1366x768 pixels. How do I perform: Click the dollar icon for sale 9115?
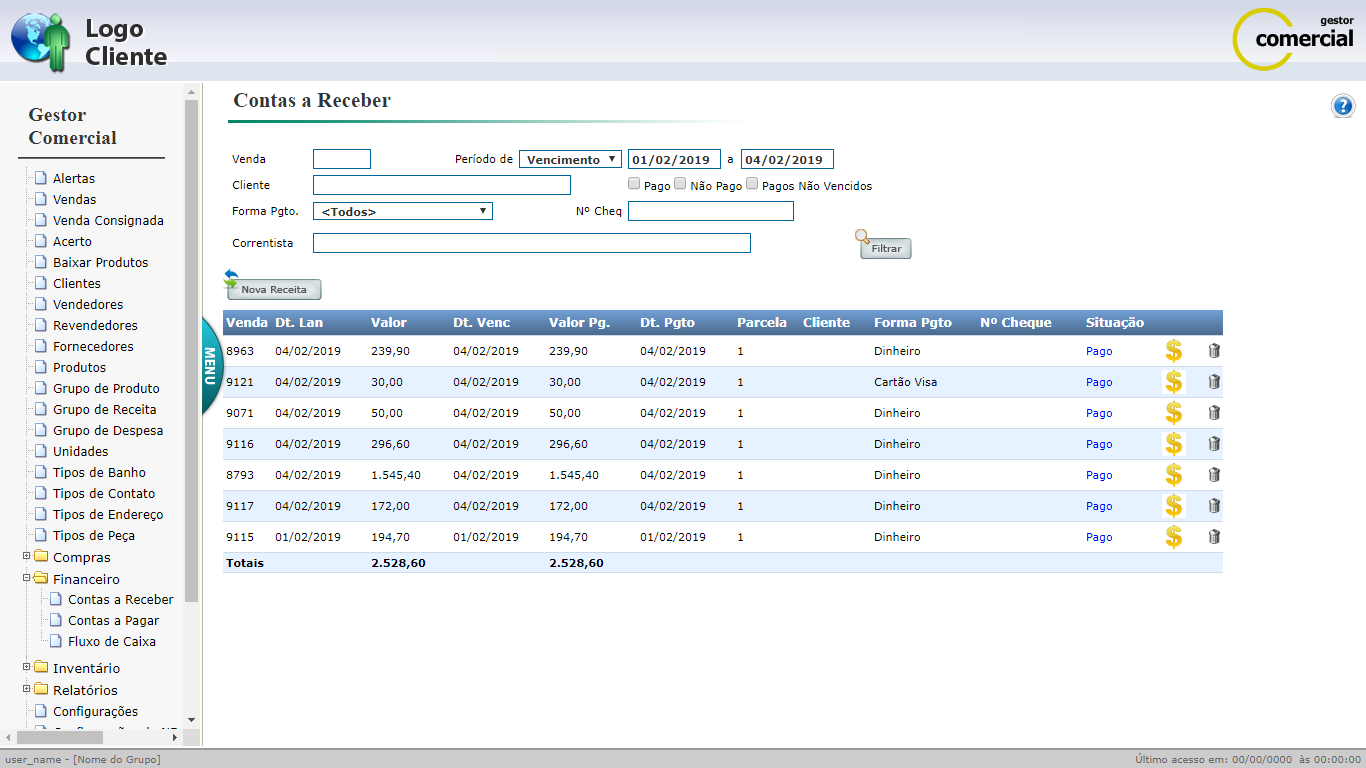[1174, 537]
